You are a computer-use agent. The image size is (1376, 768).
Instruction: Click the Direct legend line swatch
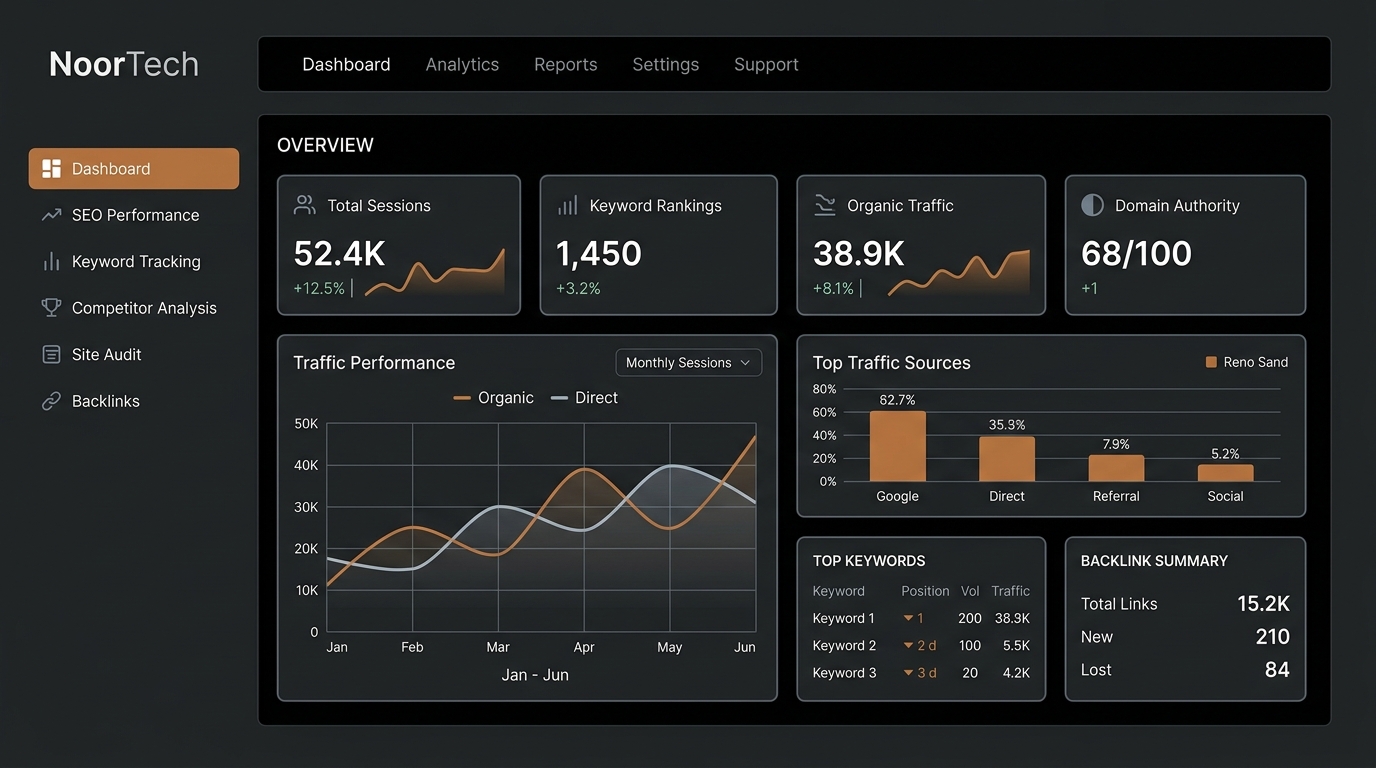click(559, 398)
